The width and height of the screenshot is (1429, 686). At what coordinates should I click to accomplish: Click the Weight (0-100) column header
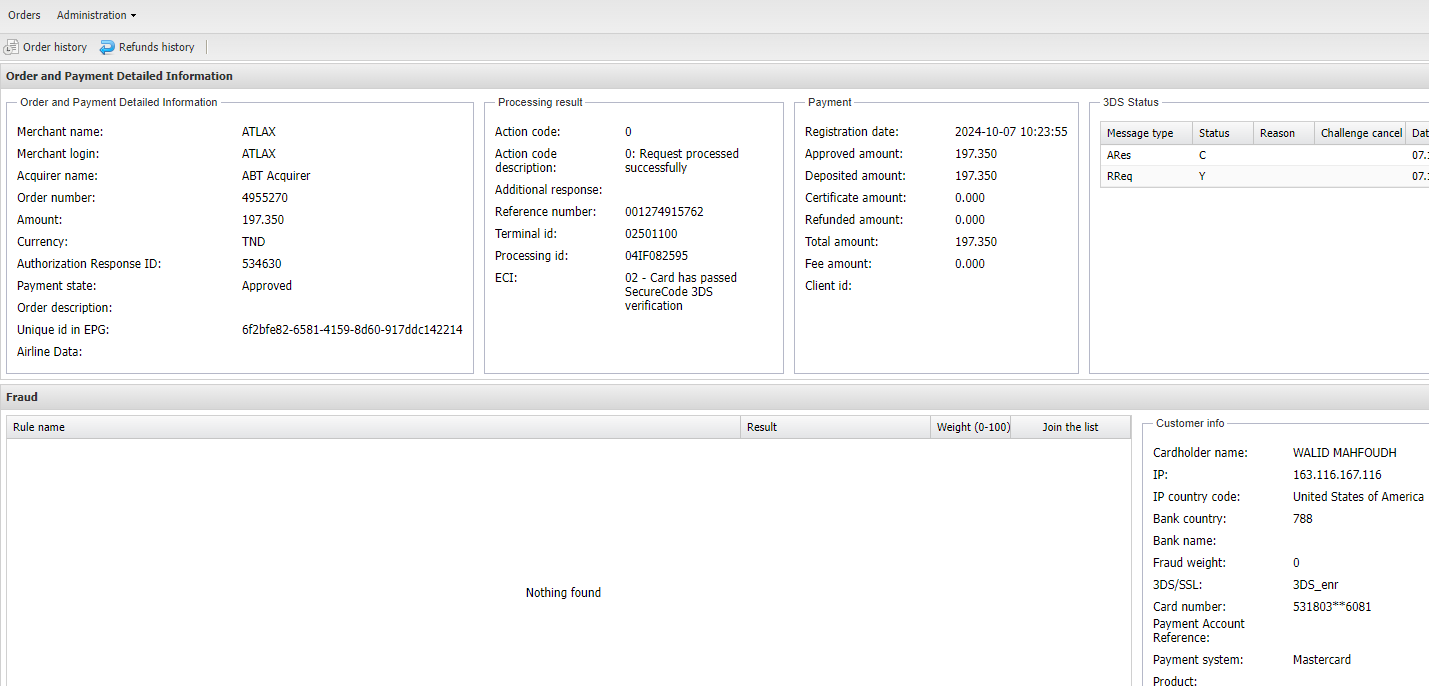coord(972,427)
